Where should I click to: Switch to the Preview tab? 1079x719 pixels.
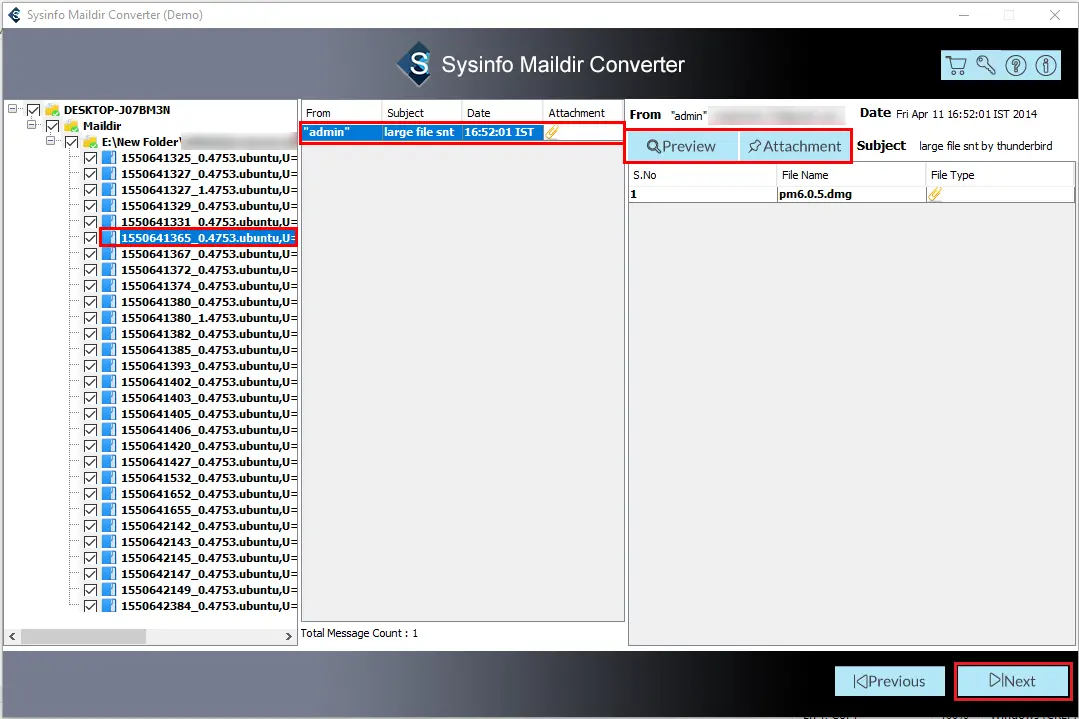click(681, 147)
